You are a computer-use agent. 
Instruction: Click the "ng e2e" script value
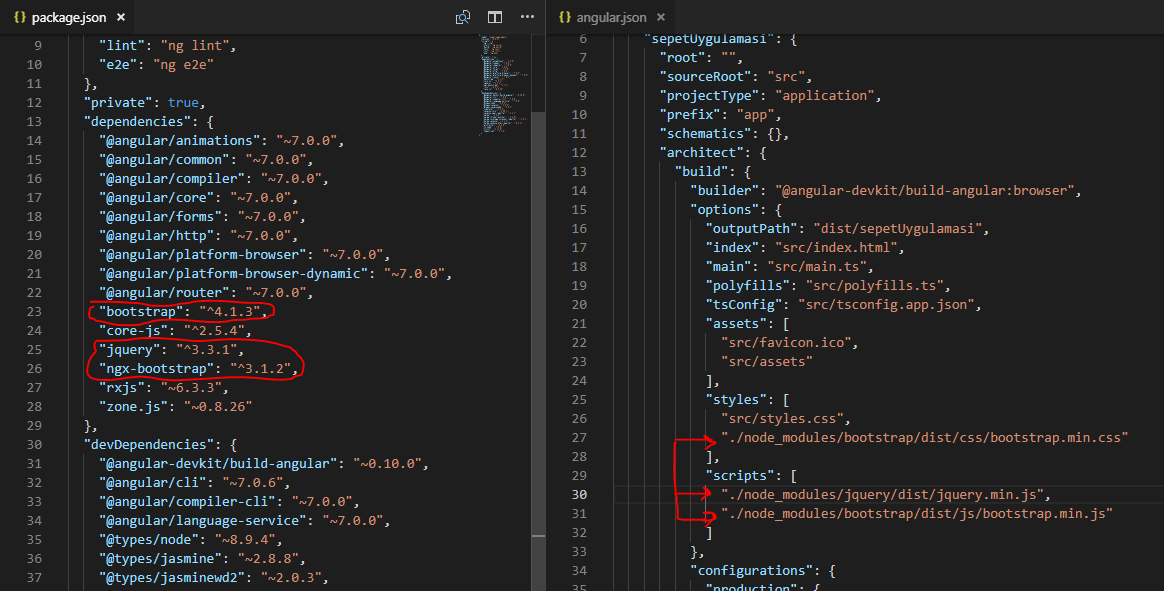183,65
